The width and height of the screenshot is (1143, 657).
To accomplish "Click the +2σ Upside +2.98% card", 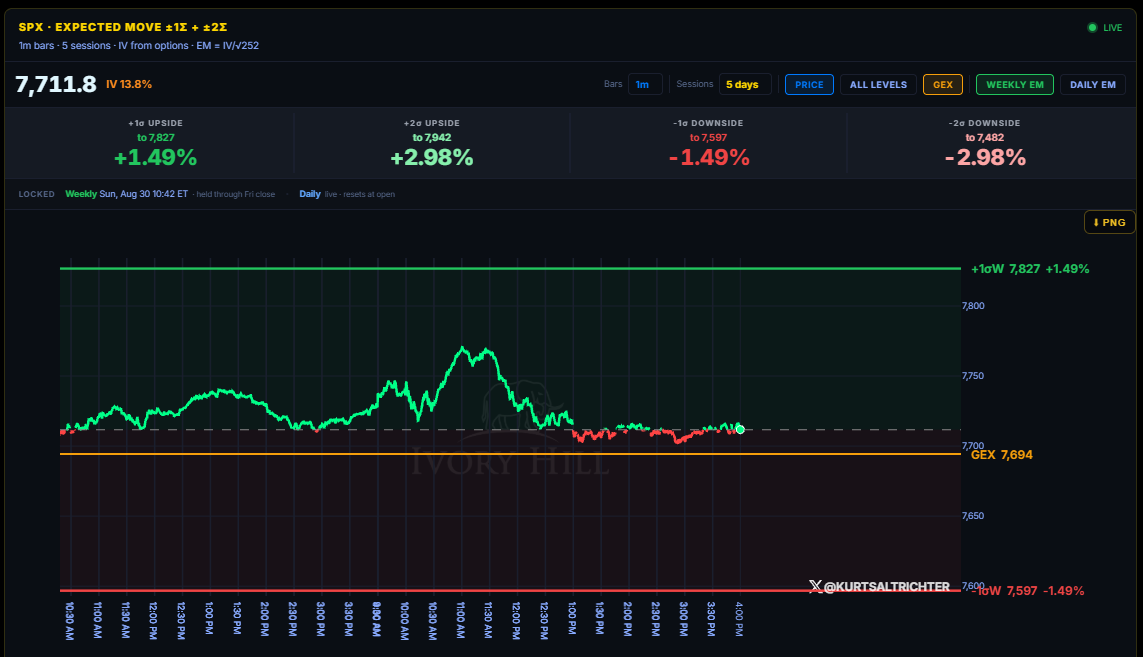I will click(x=432, y=144).
